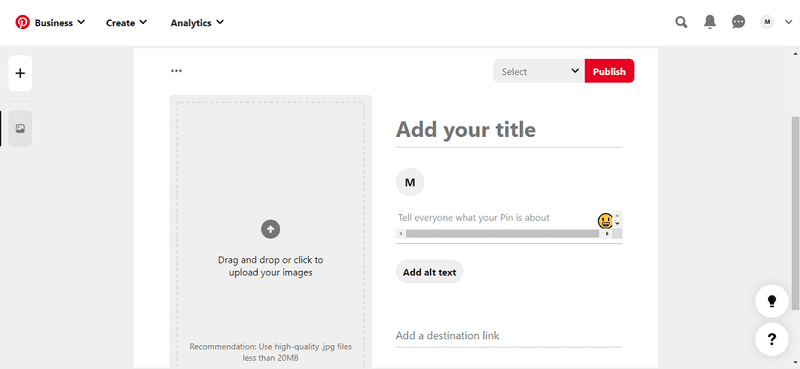Click the Add alt text button
Image resolution: width=800 pixels, height=369 pixels.
click(430, 272)
